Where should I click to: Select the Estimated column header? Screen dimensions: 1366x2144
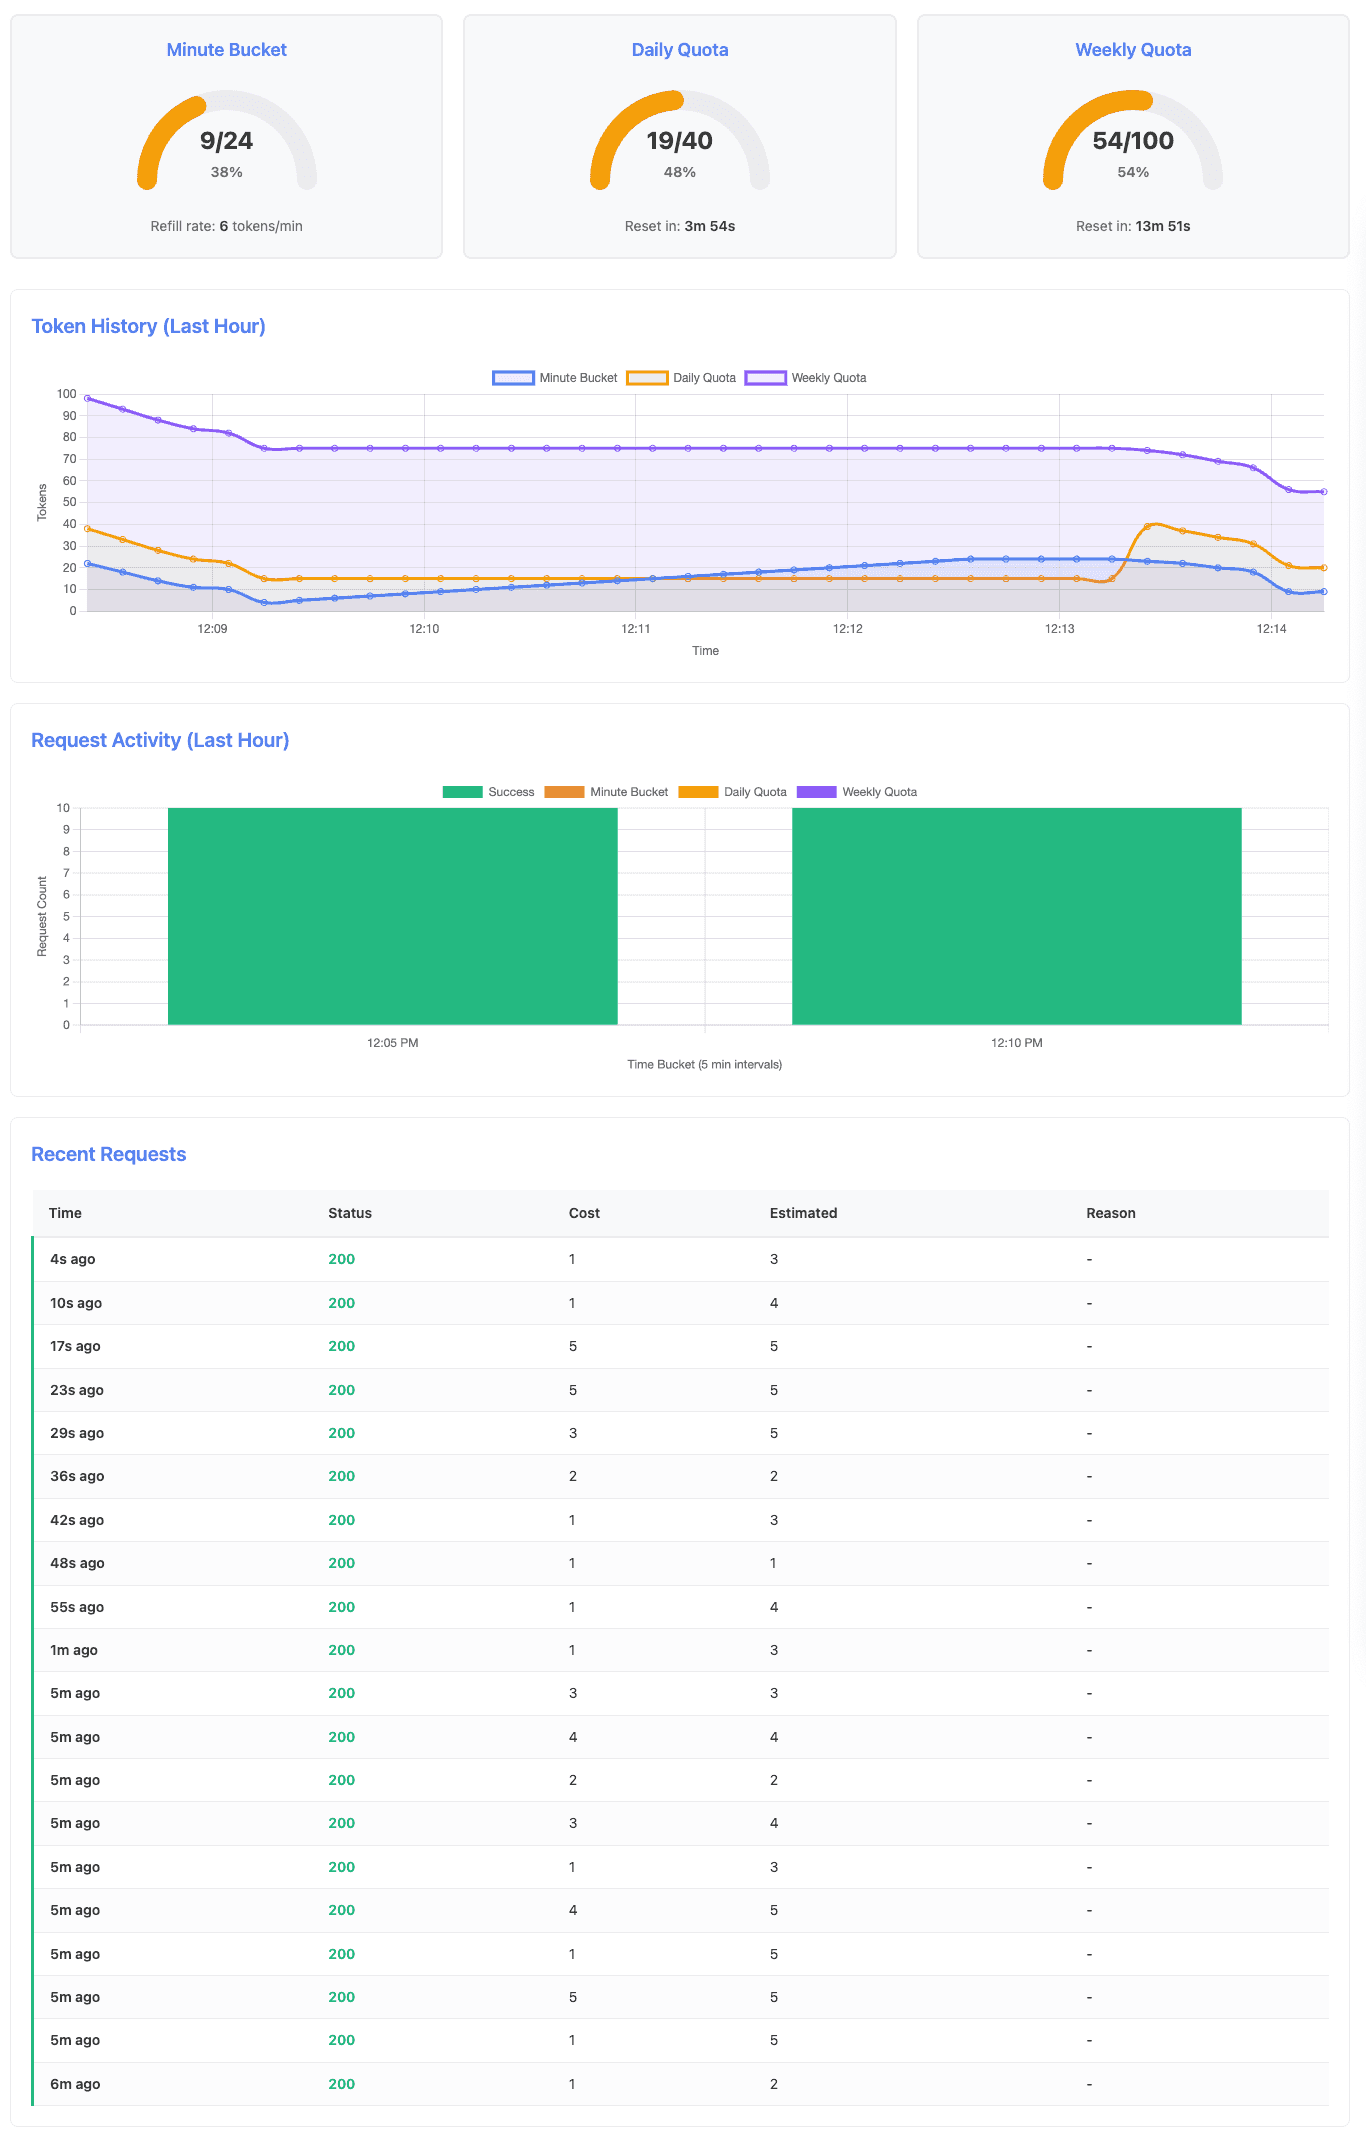(803, 1213)
